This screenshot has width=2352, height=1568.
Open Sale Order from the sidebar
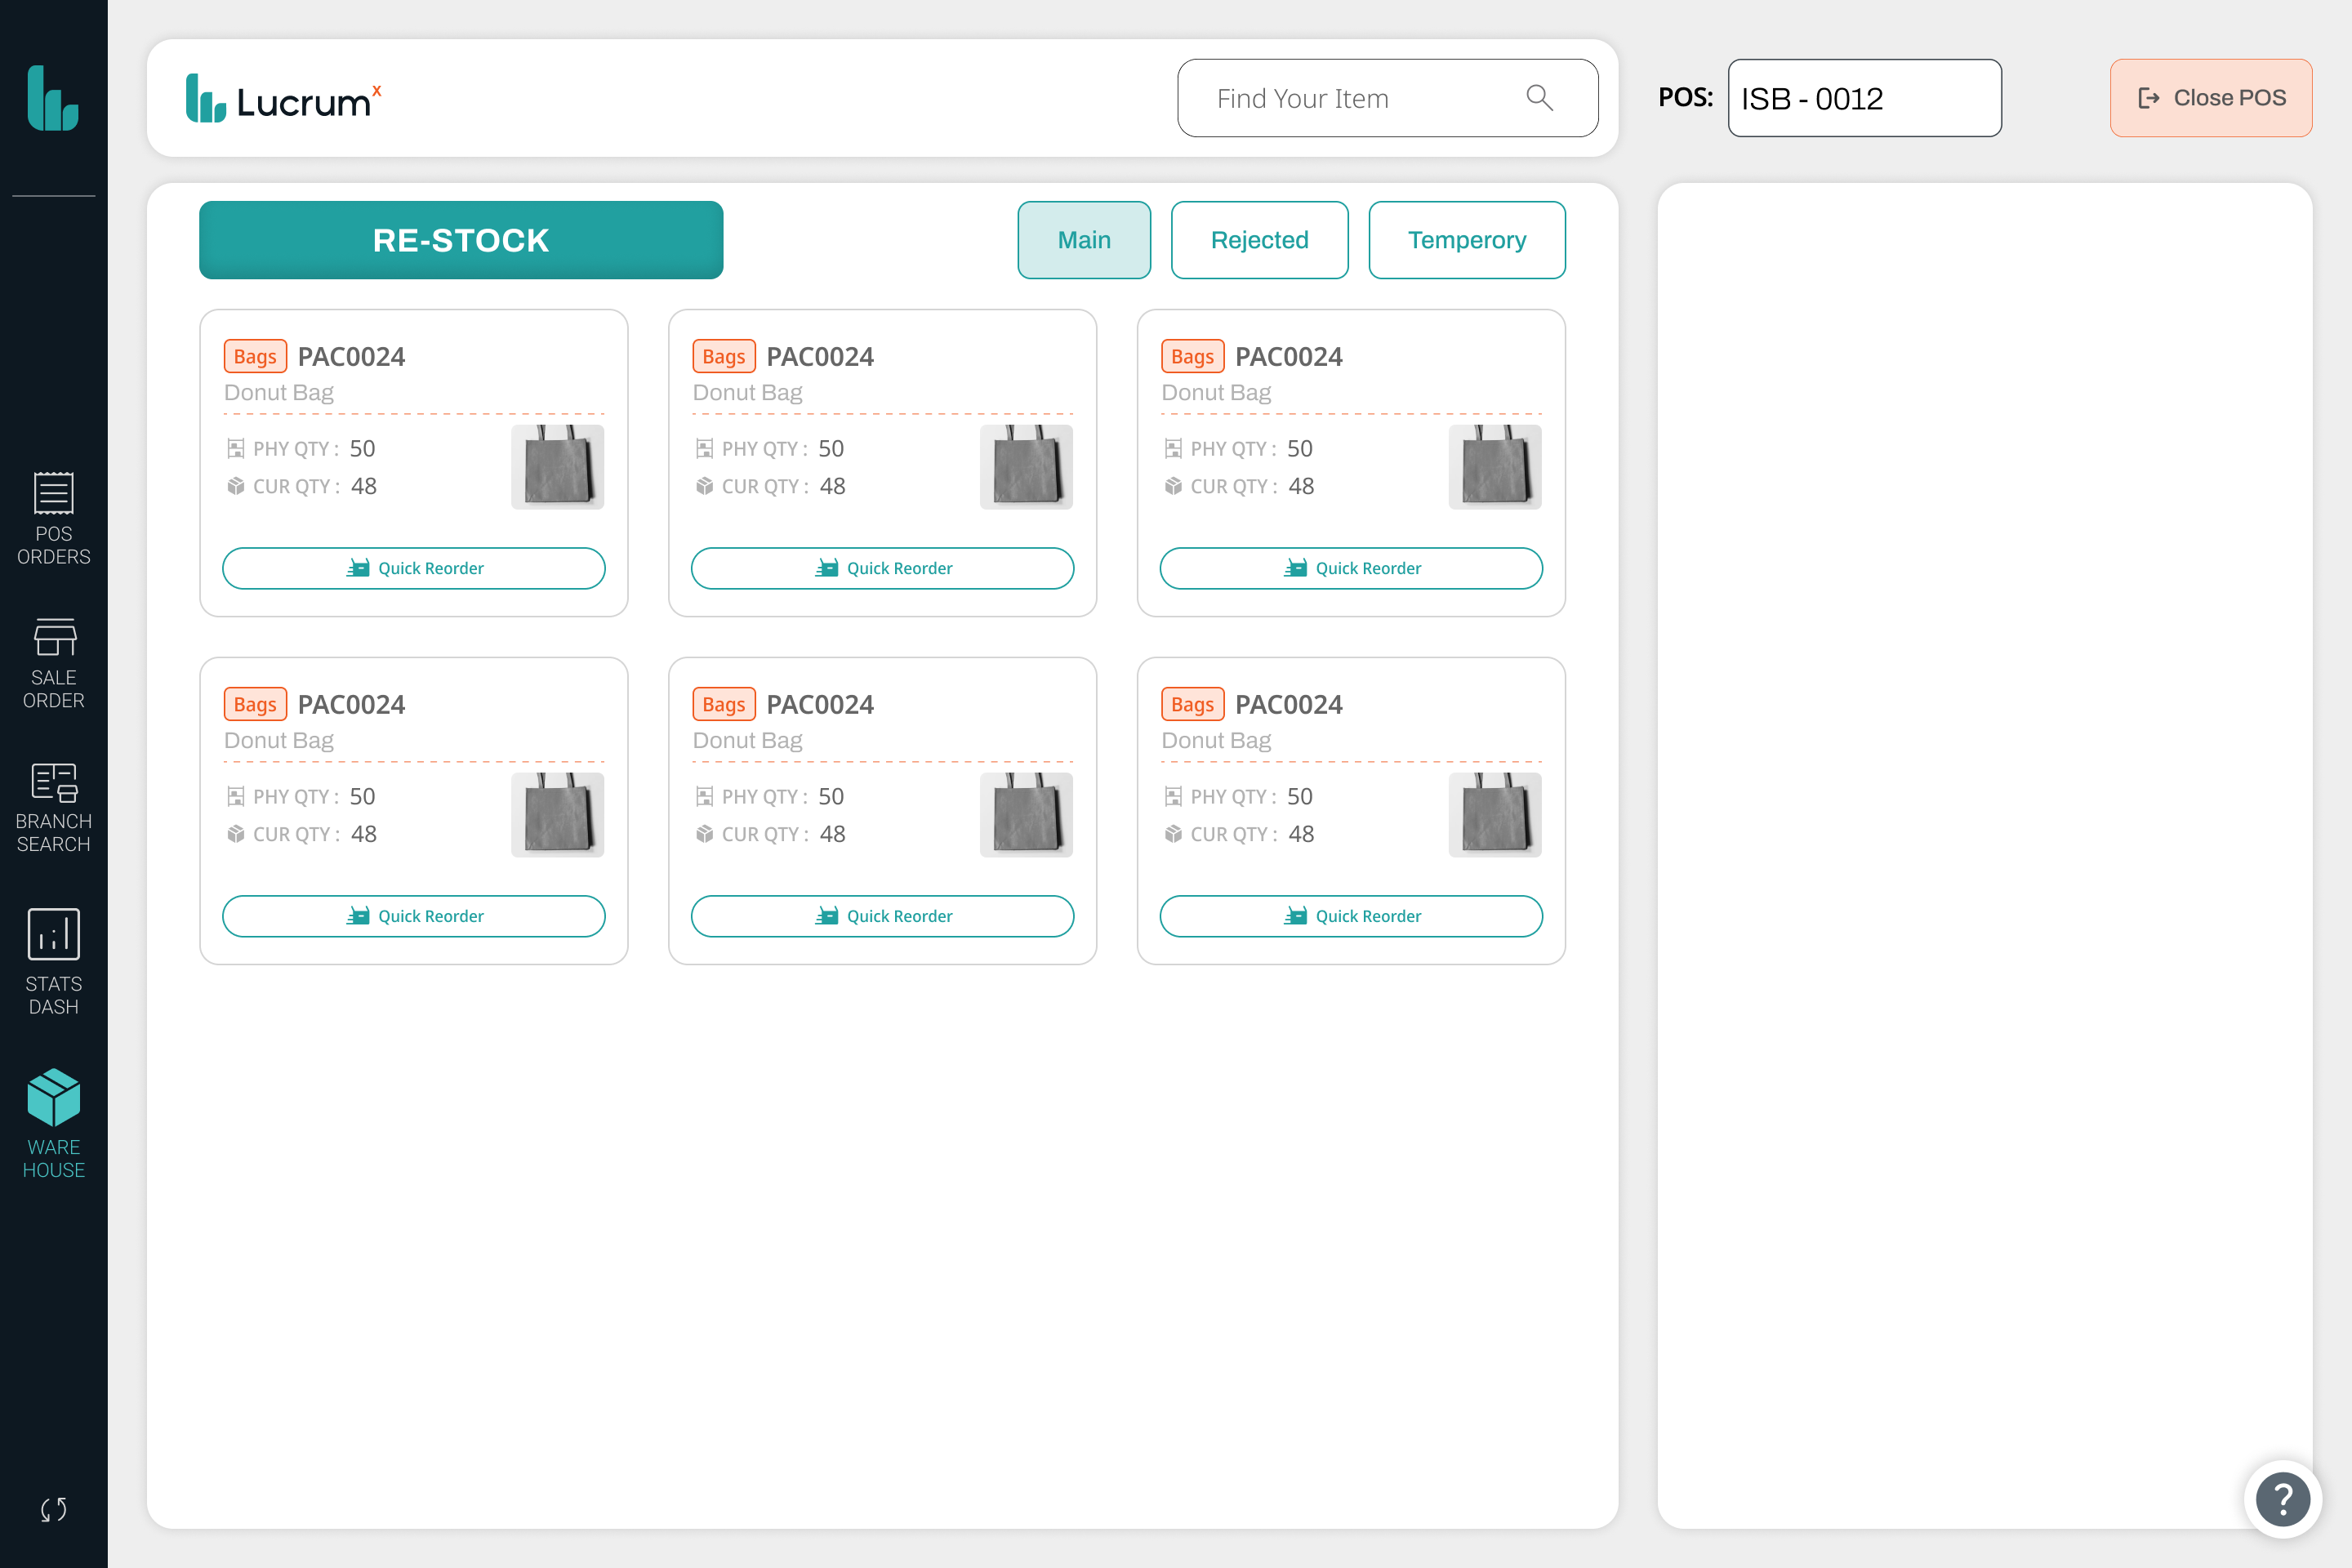click(53, 664)
